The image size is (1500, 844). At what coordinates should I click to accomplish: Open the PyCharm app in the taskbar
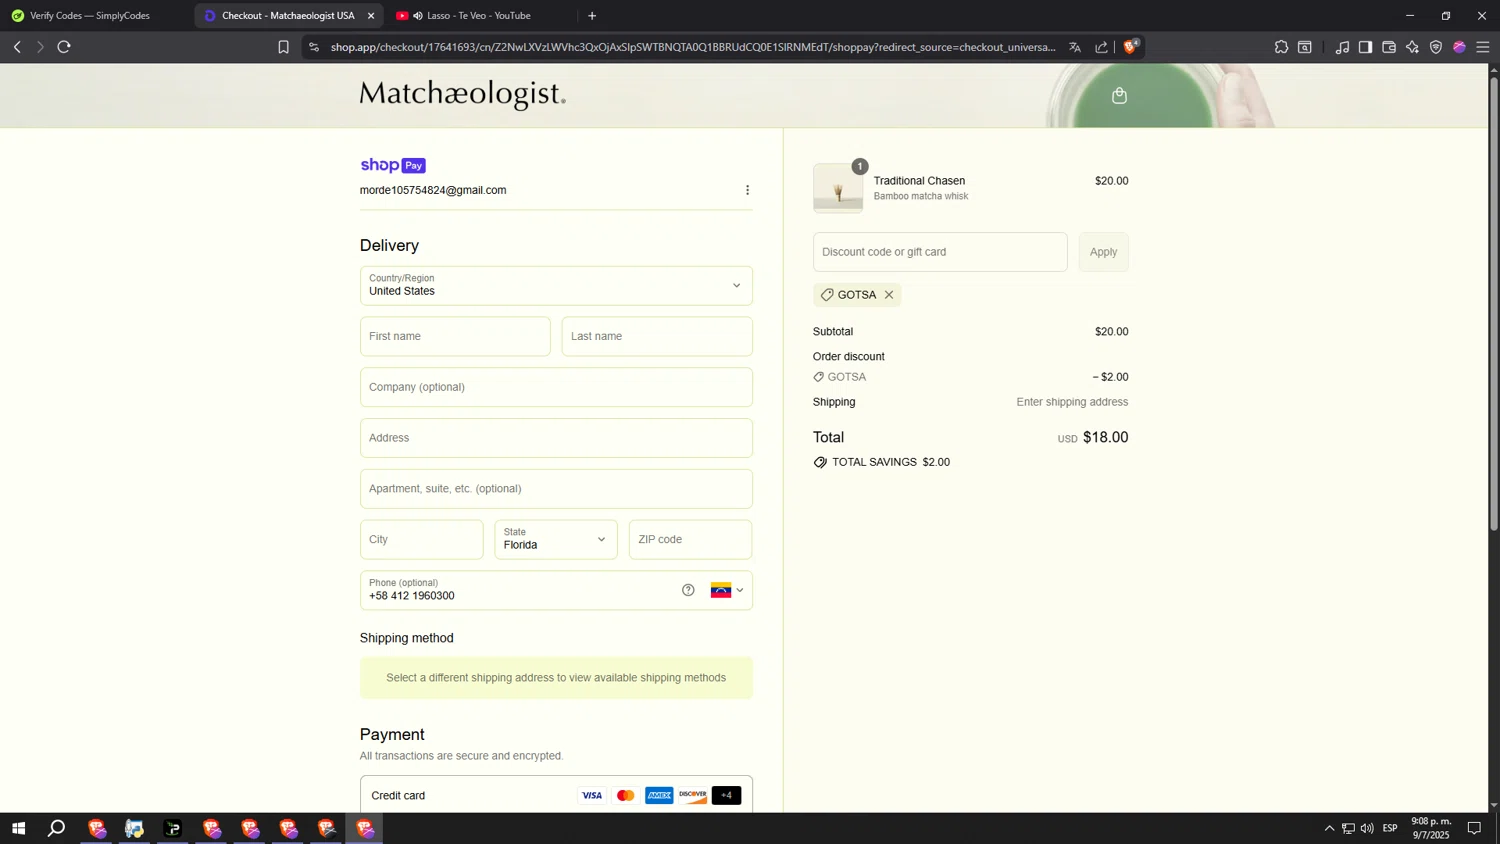pos(173,828)
